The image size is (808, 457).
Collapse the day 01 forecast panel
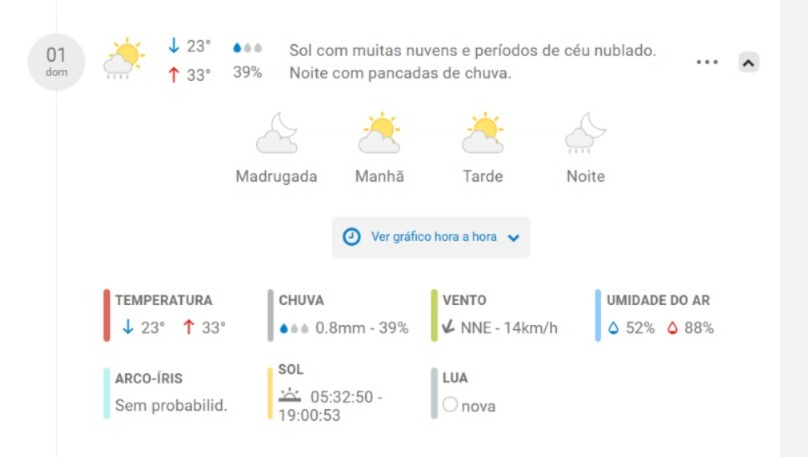pos(748,62)
